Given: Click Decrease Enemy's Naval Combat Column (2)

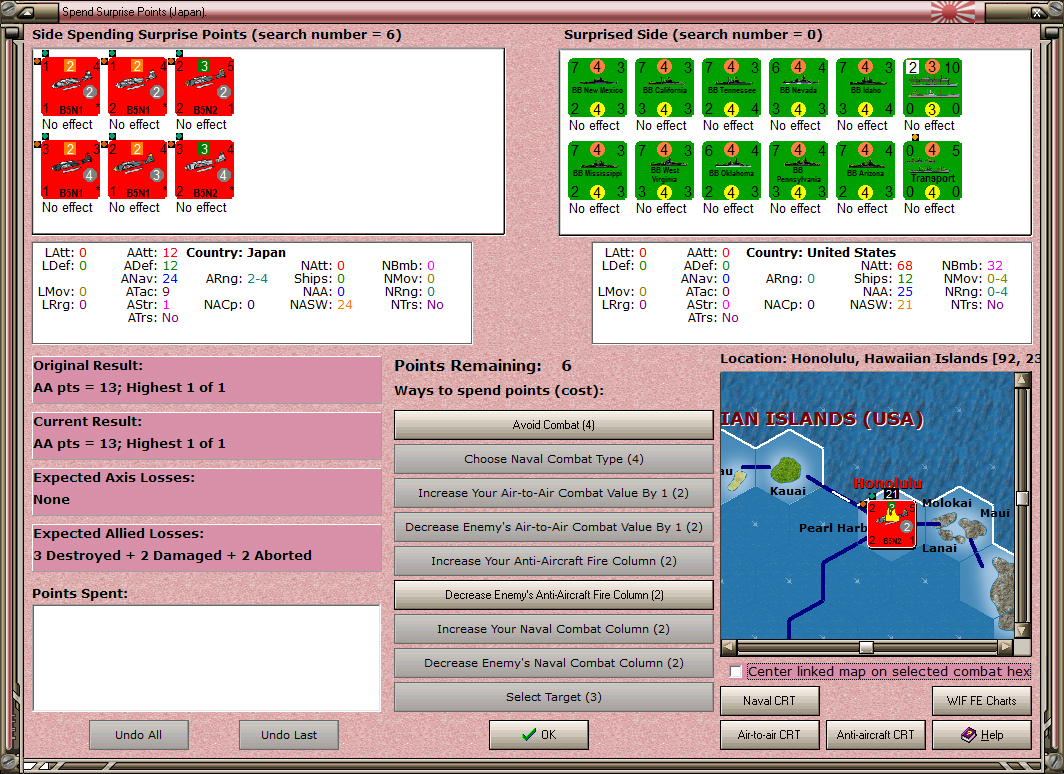Looking at the screenshot, I should 554,663.
